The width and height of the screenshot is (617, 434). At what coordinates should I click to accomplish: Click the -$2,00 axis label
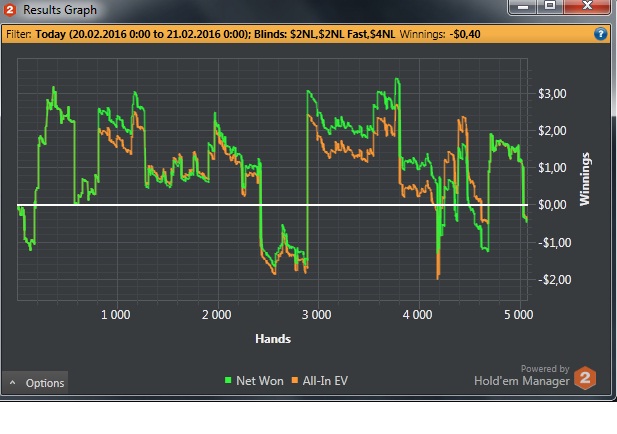tap(555, 280)
